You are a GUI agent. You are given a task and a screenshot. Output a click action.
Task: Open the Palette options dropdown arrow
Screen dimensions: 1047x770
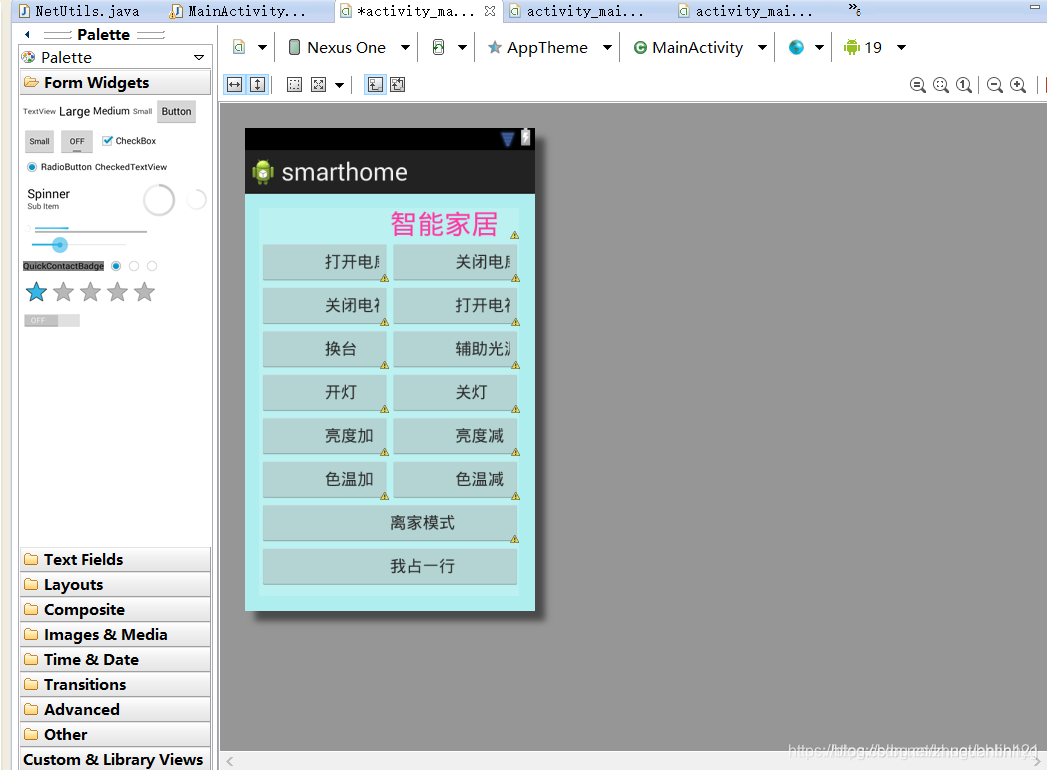(199, 57)
